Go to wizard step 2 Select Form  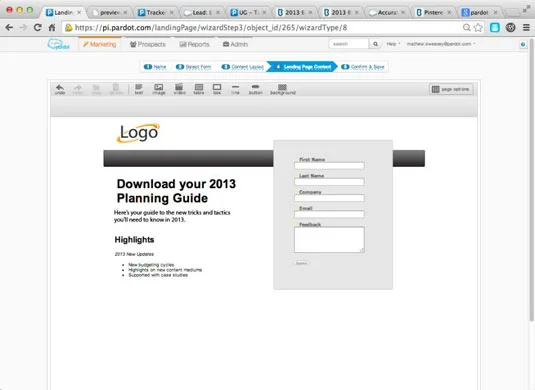194,67
